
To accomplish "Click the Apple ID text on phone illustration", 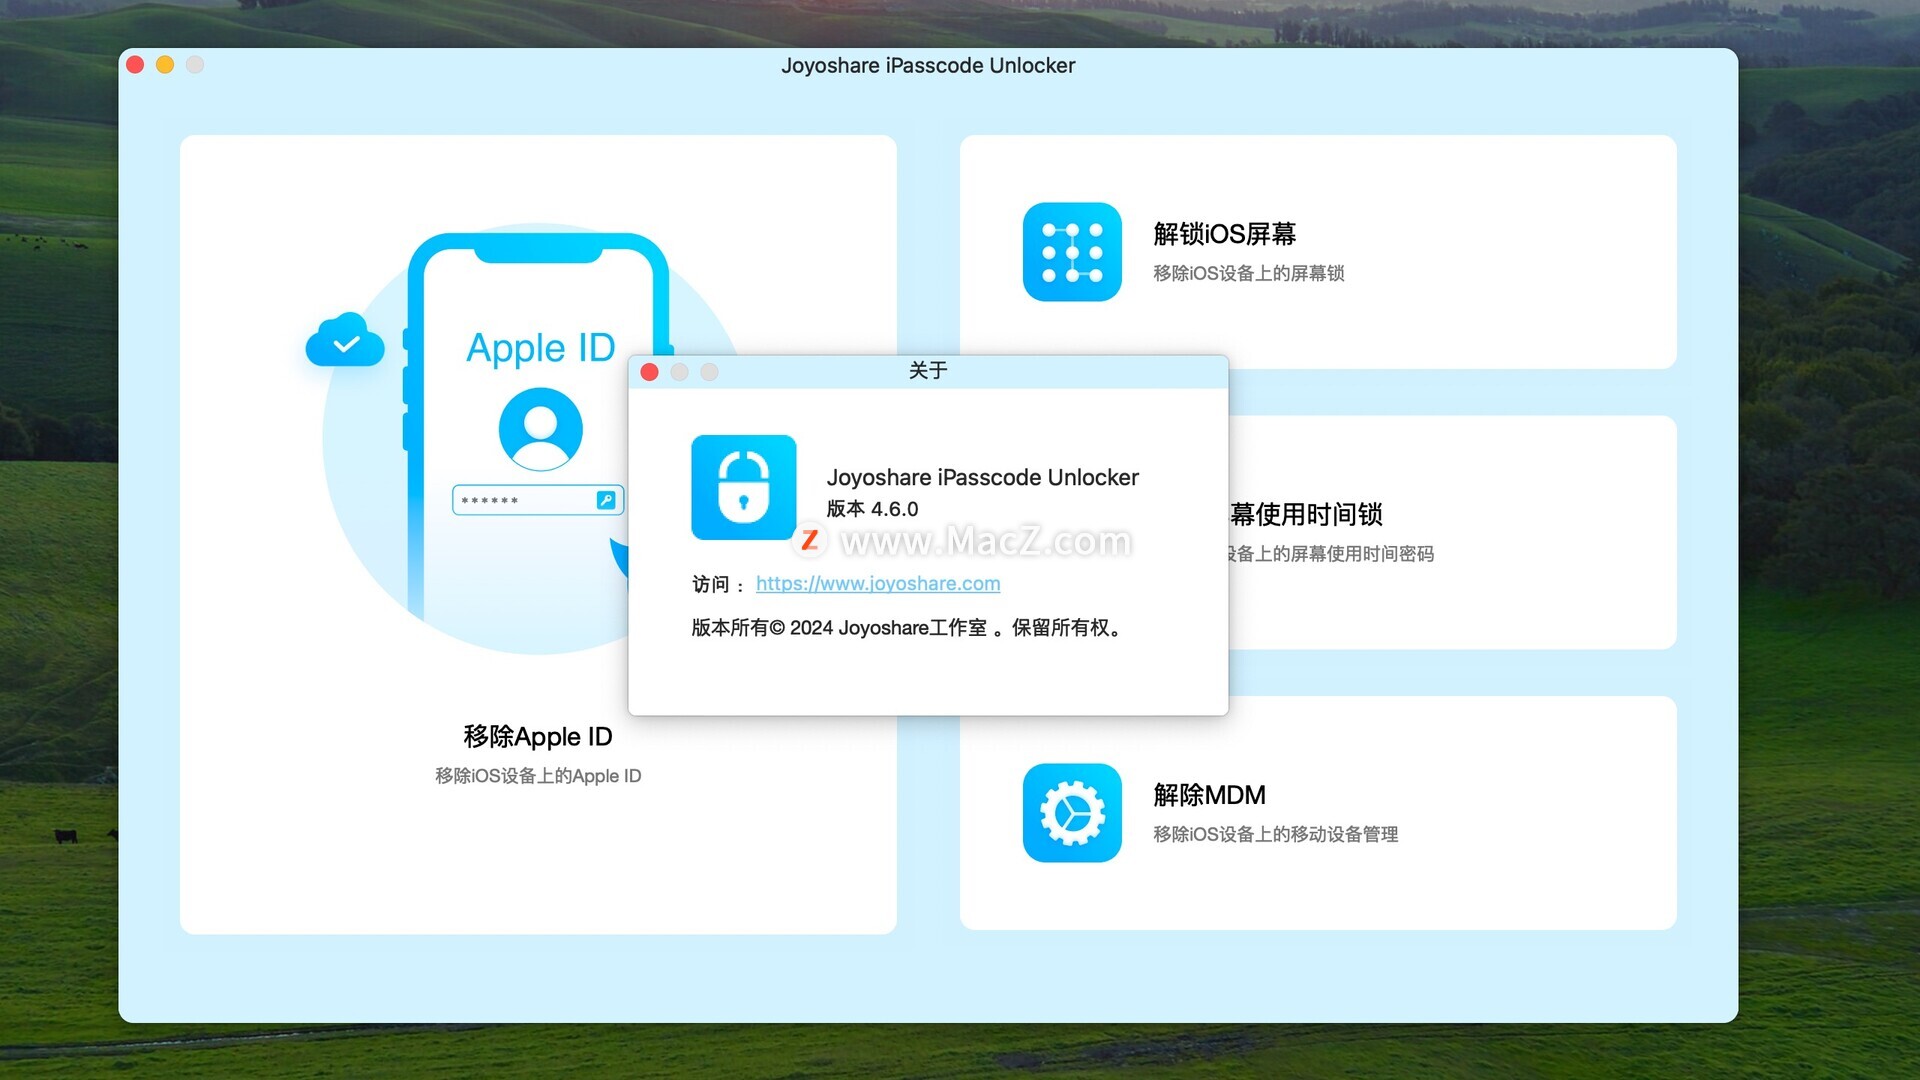I will pyautogui.click(x=541, y=348).
